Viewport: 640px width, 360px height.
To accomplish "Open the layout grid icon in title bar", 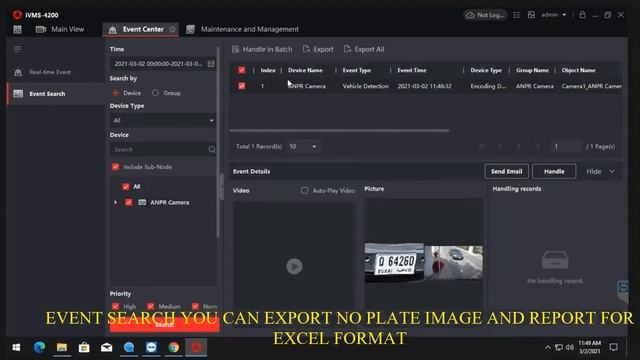I will coord(531,15).
